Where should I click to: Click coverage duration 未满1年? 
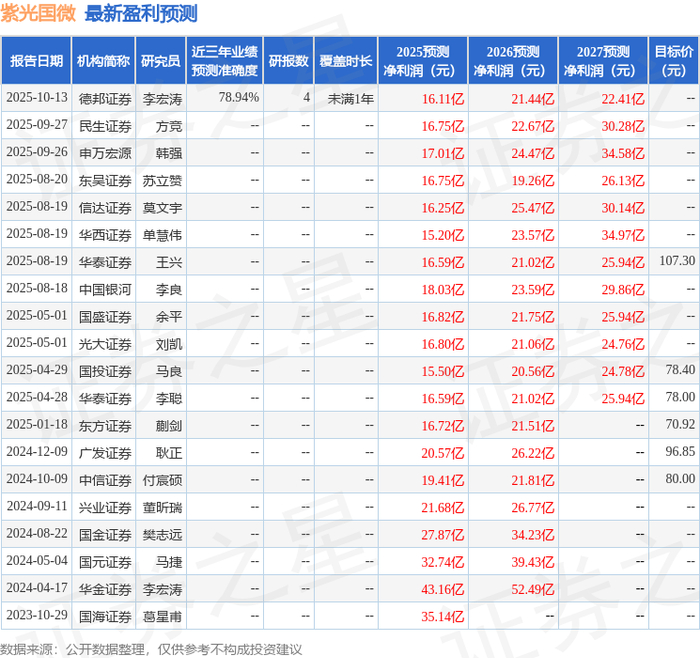350,99
